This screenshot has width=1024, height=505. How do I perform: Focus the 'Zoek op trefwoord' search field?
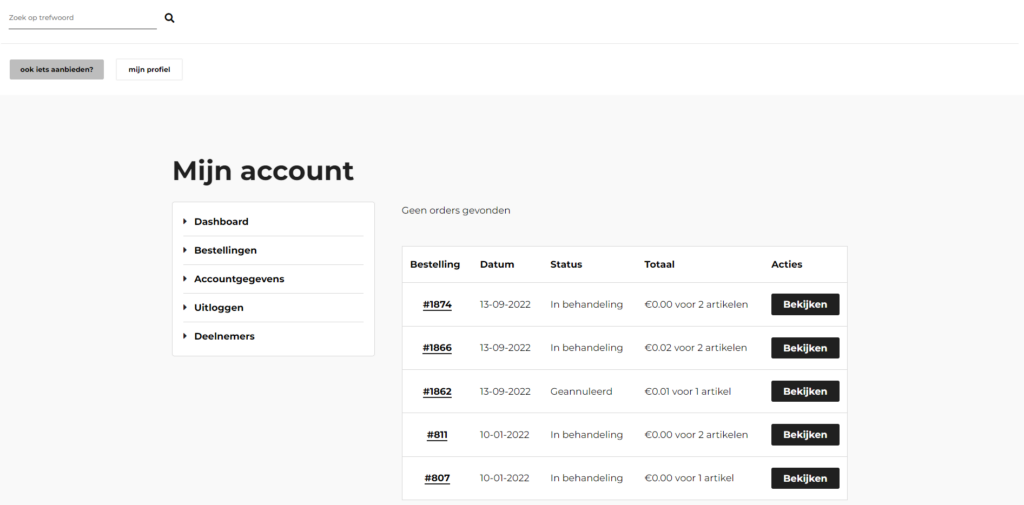(x=82, y=18)
